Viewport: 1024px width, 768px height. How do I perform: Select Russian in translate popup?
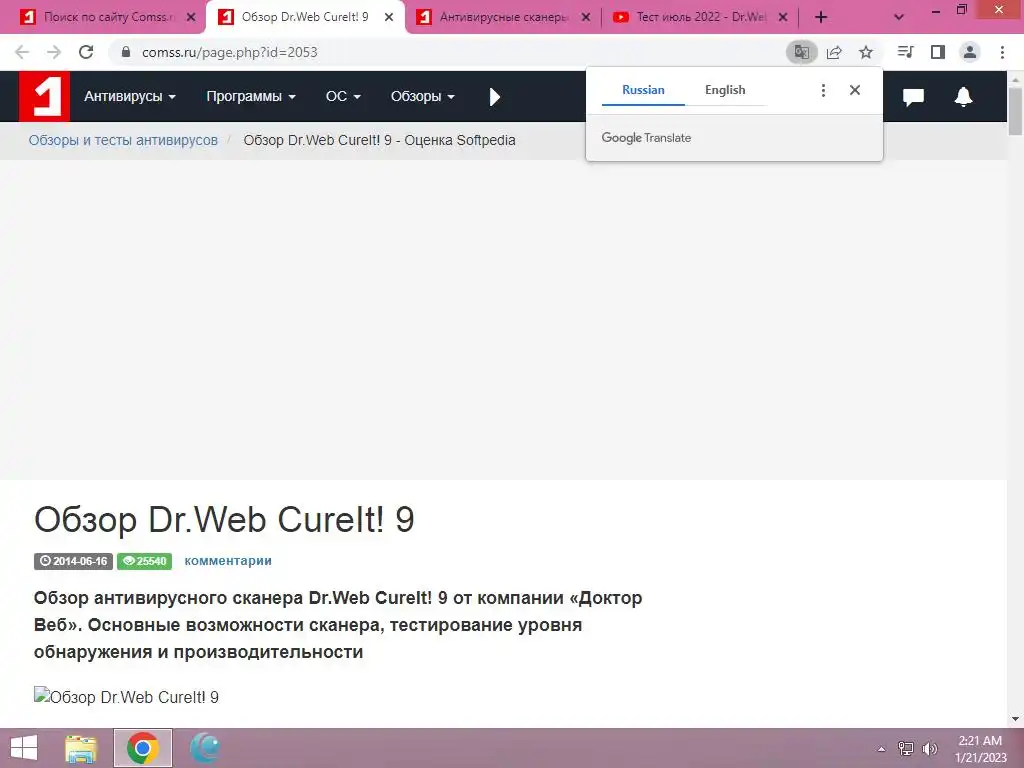pos(643,90)
